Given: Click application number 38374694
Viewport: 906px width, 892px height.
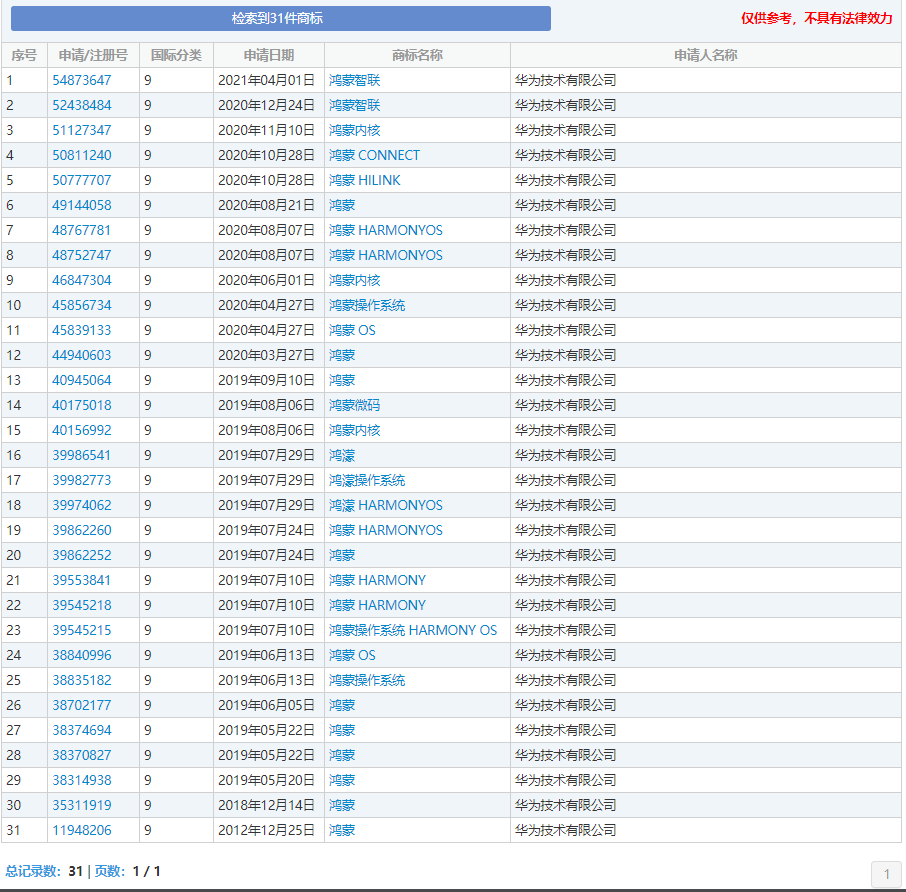Looking at the screenshot, I should click(81, 730).
